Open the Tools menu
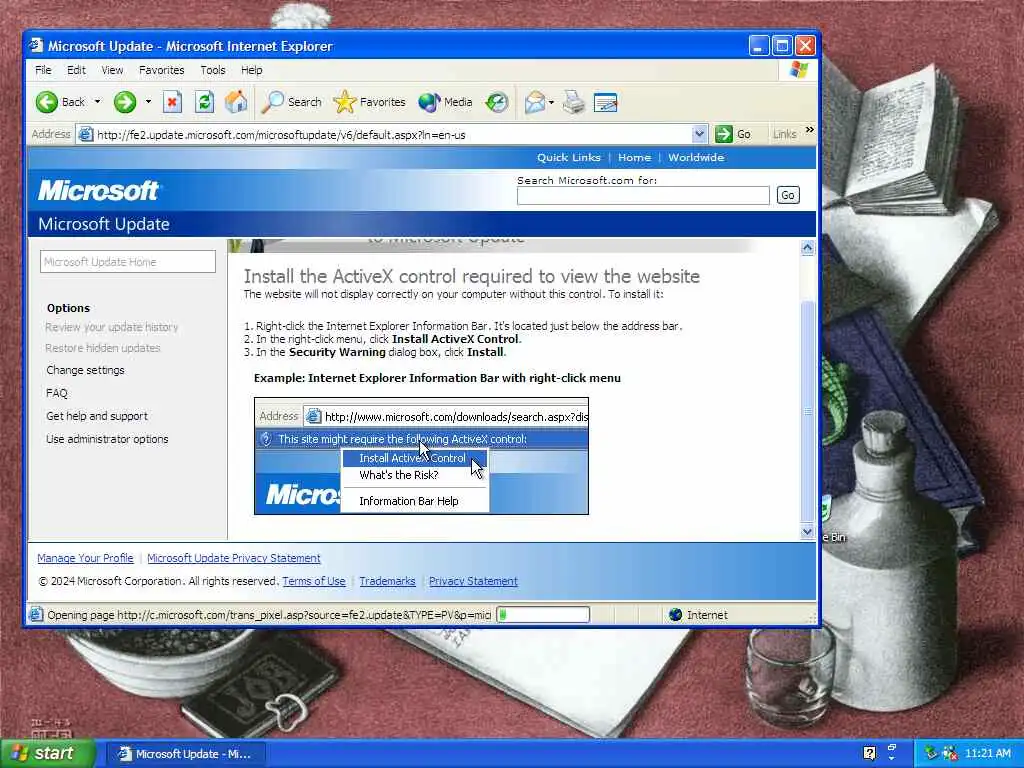The width and height of the screenshot is (1024, 768). tap(213, 70)
